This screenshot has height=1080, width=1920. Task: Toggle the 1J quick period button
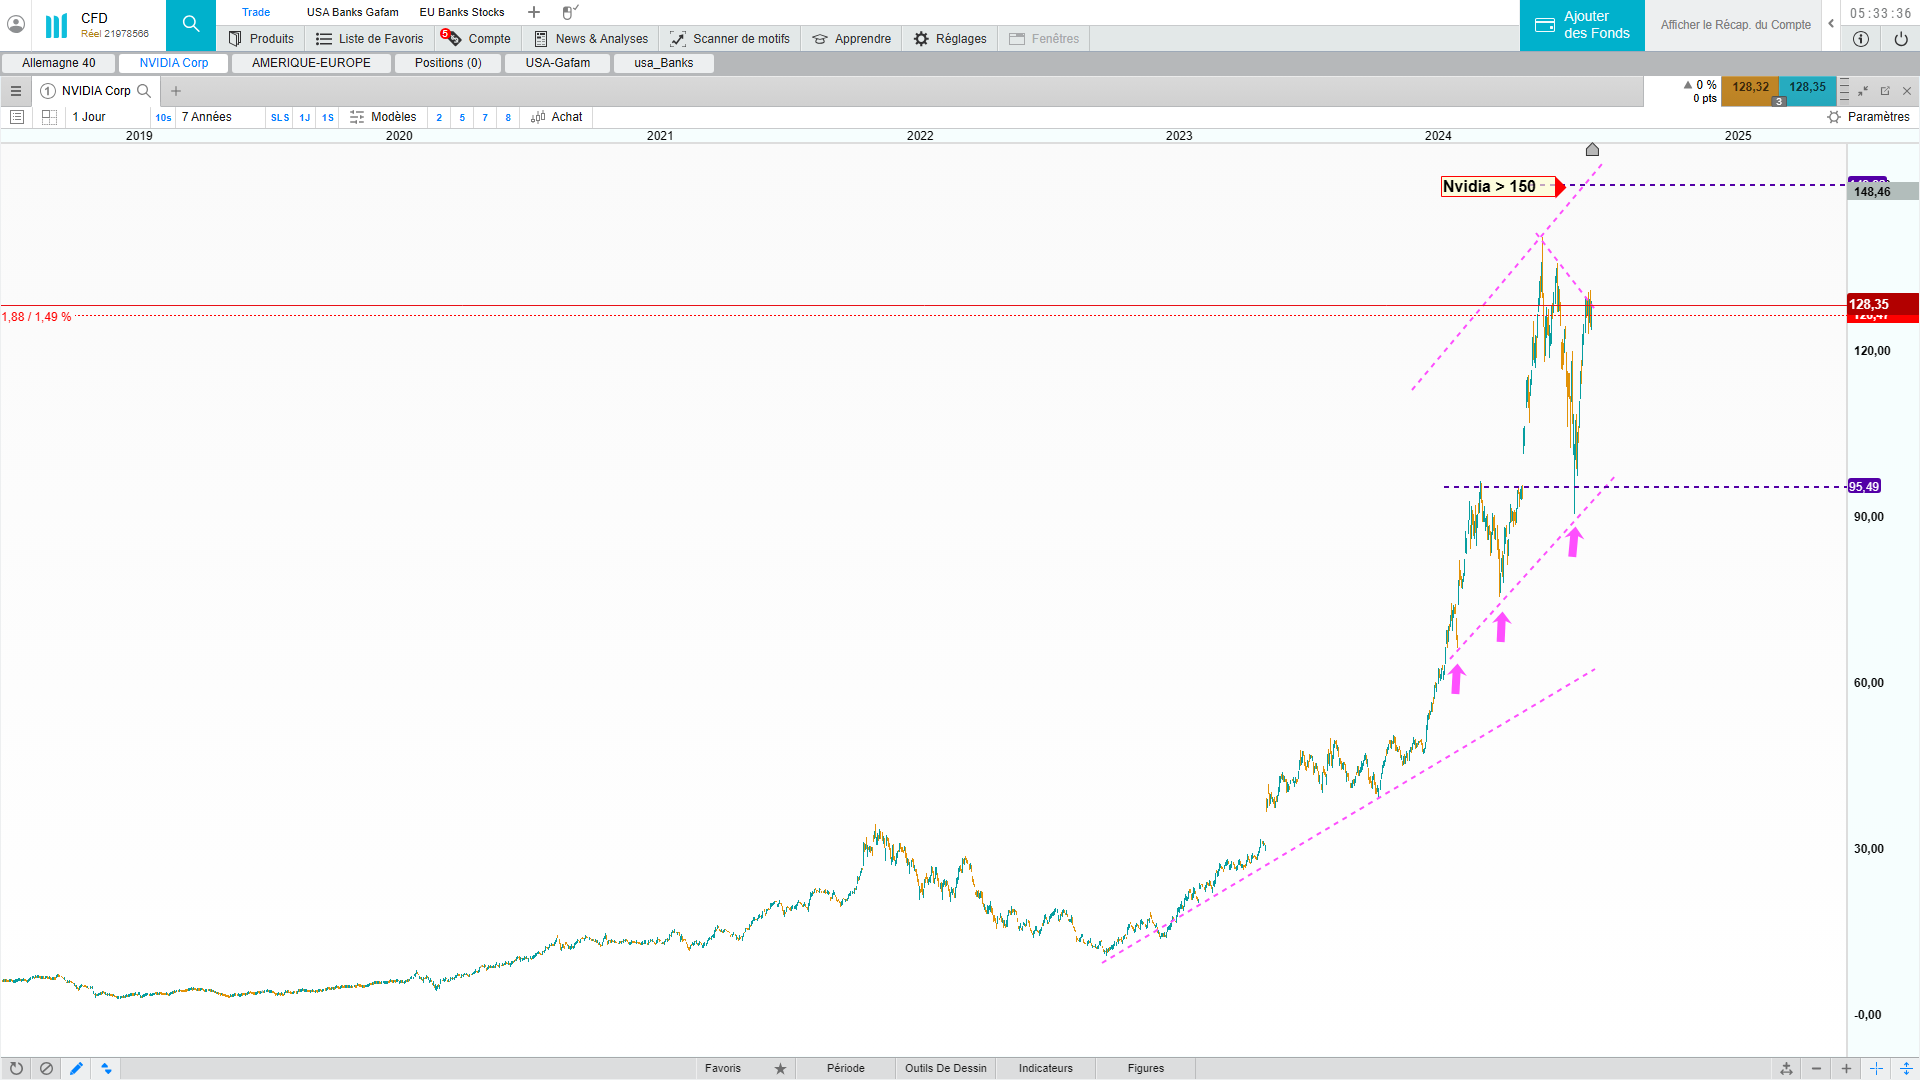pos(305,118)
